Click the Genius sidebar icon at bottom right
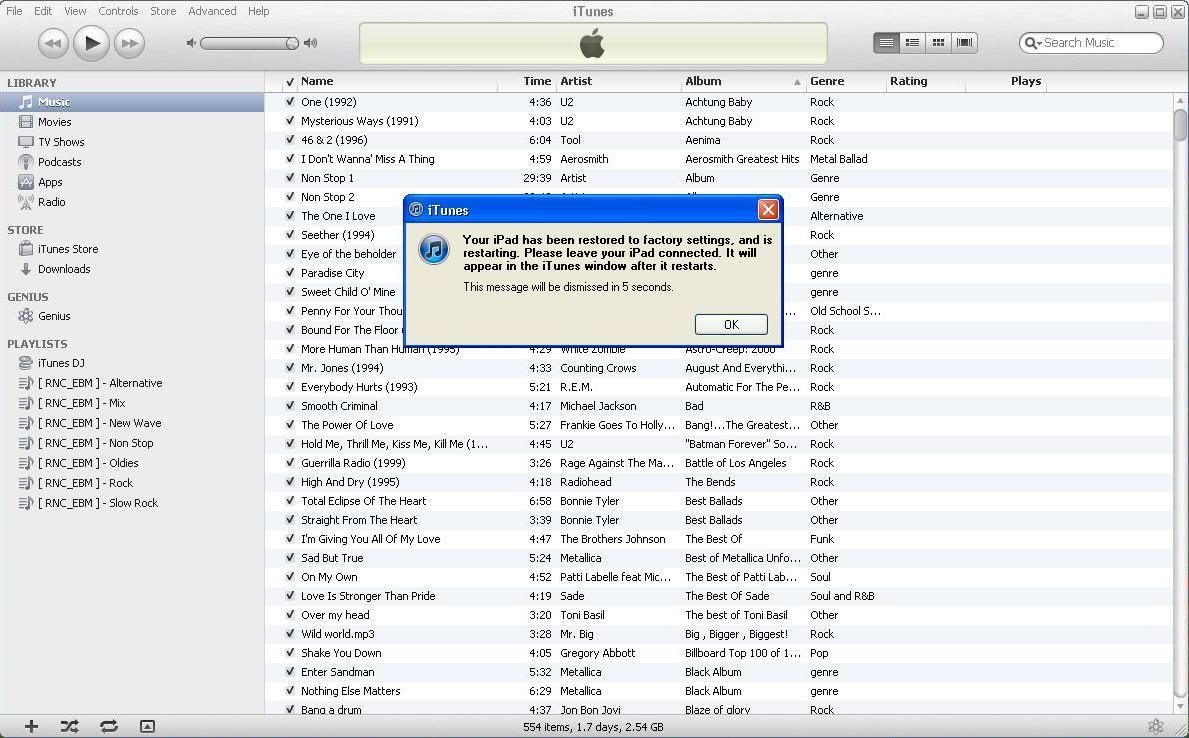Image resolution: width=1189 pixels, height=738 pixels. coord(1156,727)
